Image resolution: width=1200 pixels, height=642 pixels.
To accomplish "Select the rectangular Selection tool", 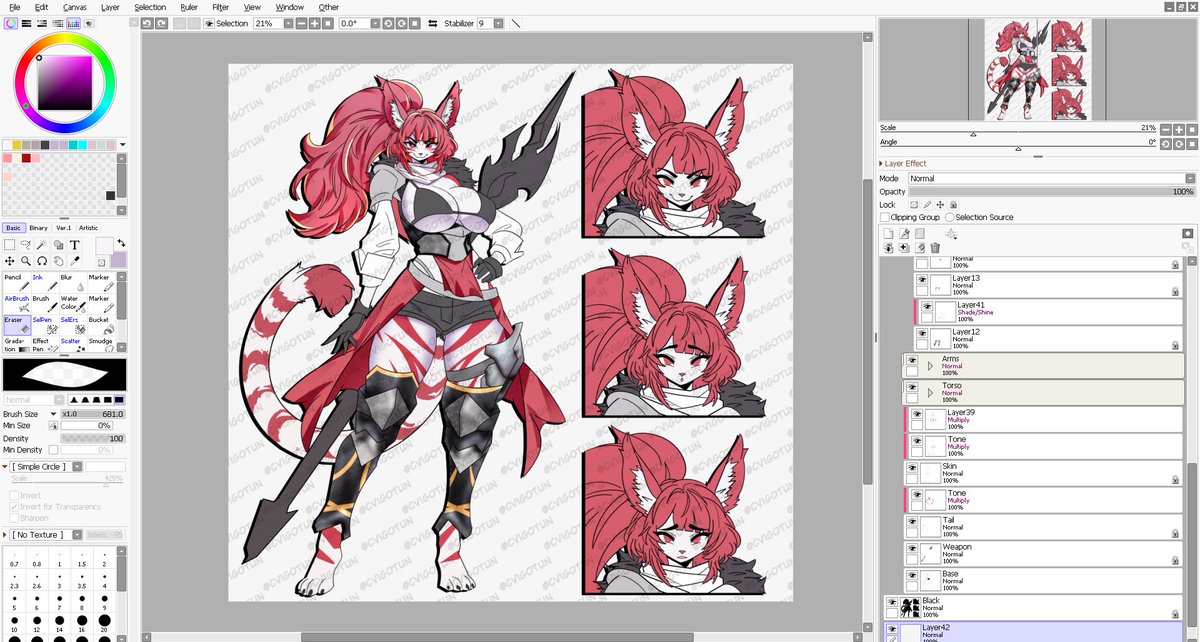I will pyautogui.click(x=10, y=245).
